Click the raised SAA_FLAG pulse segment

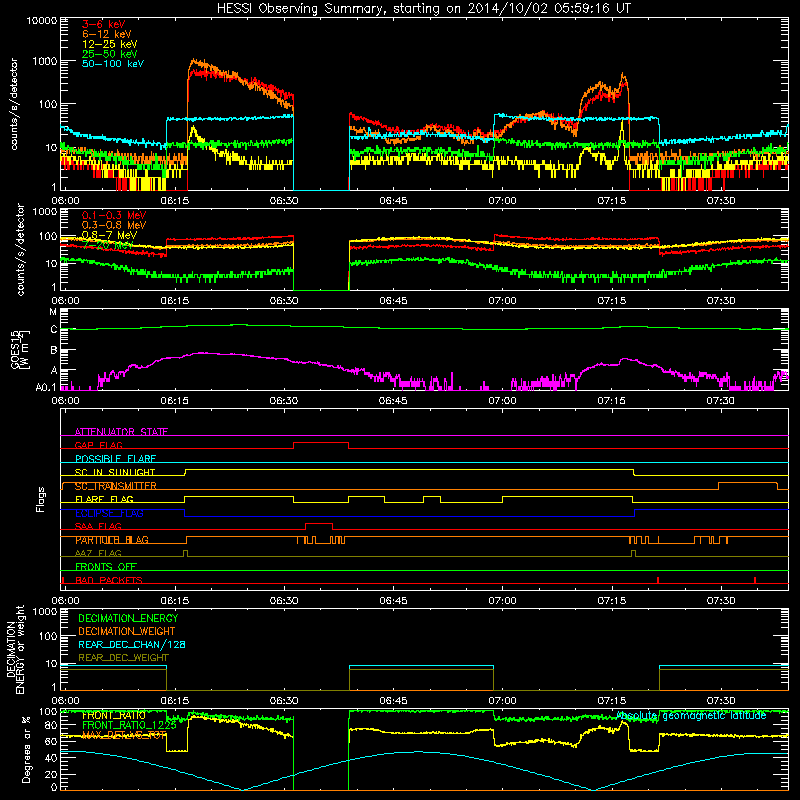(319, 524)
